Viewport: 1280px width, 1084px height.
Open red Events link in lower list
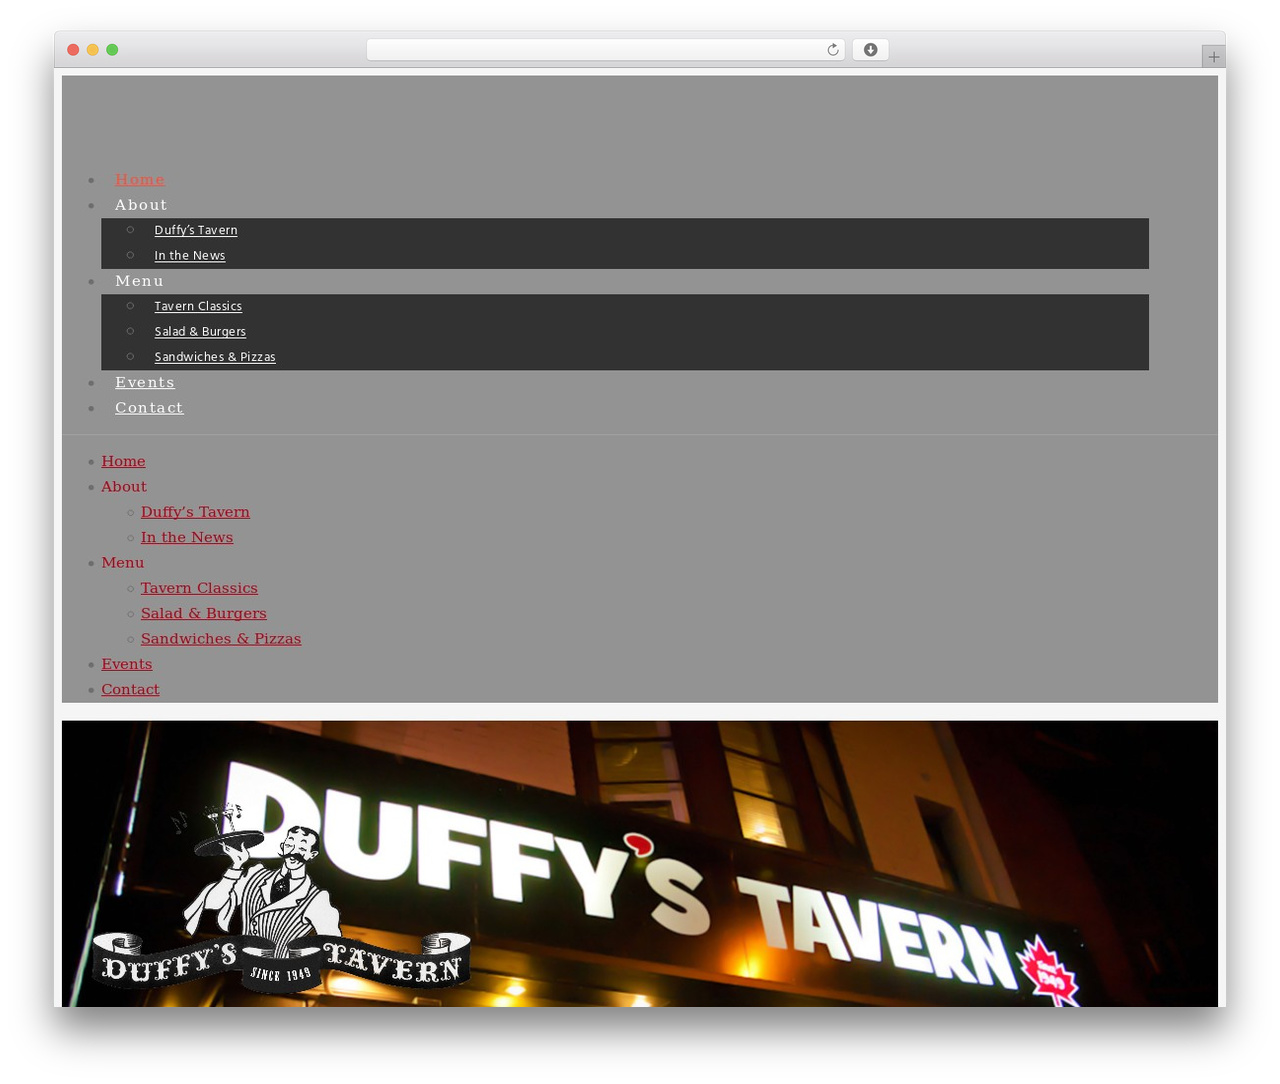coord(127,664)
